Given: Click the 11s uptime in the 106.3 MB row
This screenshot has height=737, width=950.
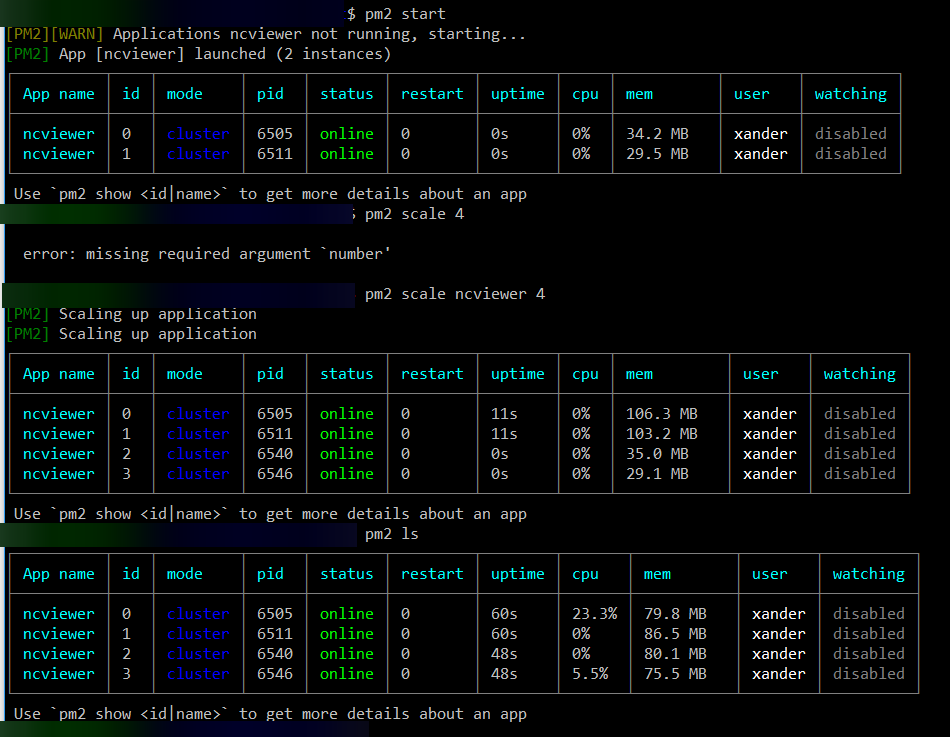Looking at the screenshot, I should coord(504,414).
